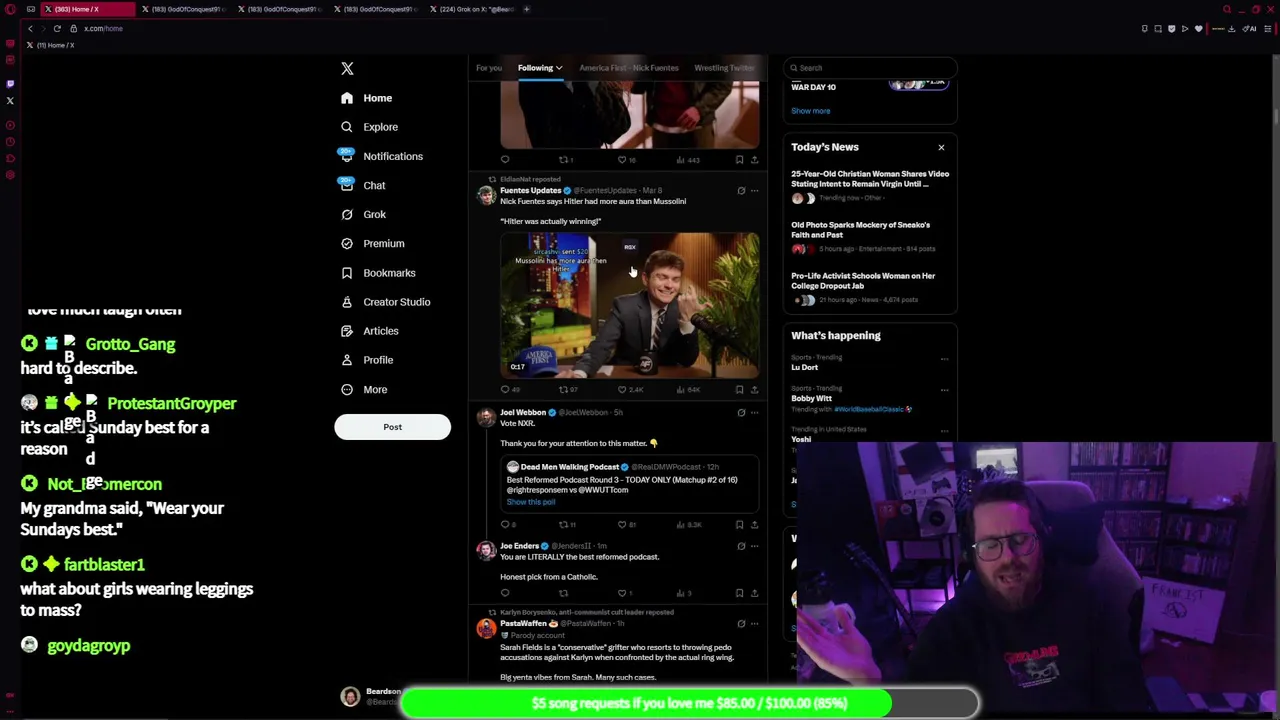The height and width of the screenshot is (720, 1280).
Task: Open Explore from the sidebar
Action: pos(369,127)
